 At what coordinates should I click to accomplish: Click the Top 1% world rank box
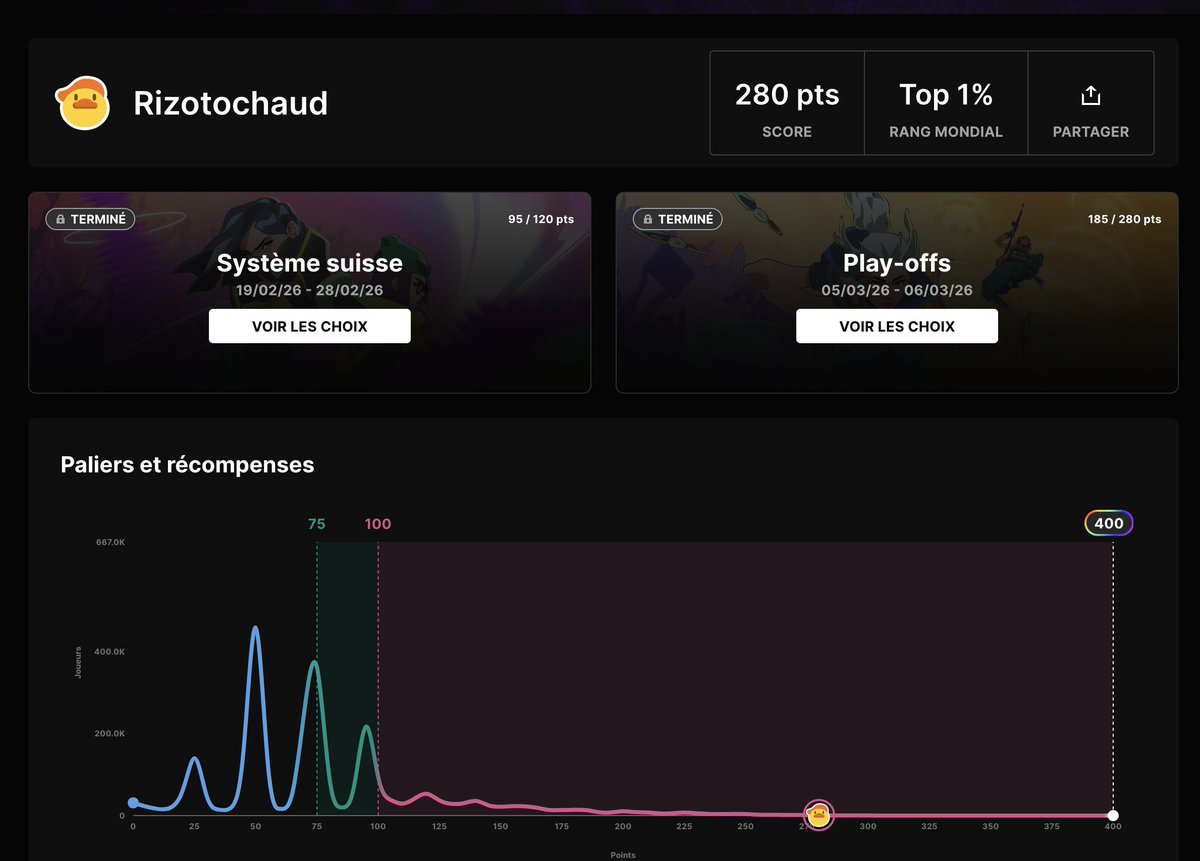click(x=946, y=103)
